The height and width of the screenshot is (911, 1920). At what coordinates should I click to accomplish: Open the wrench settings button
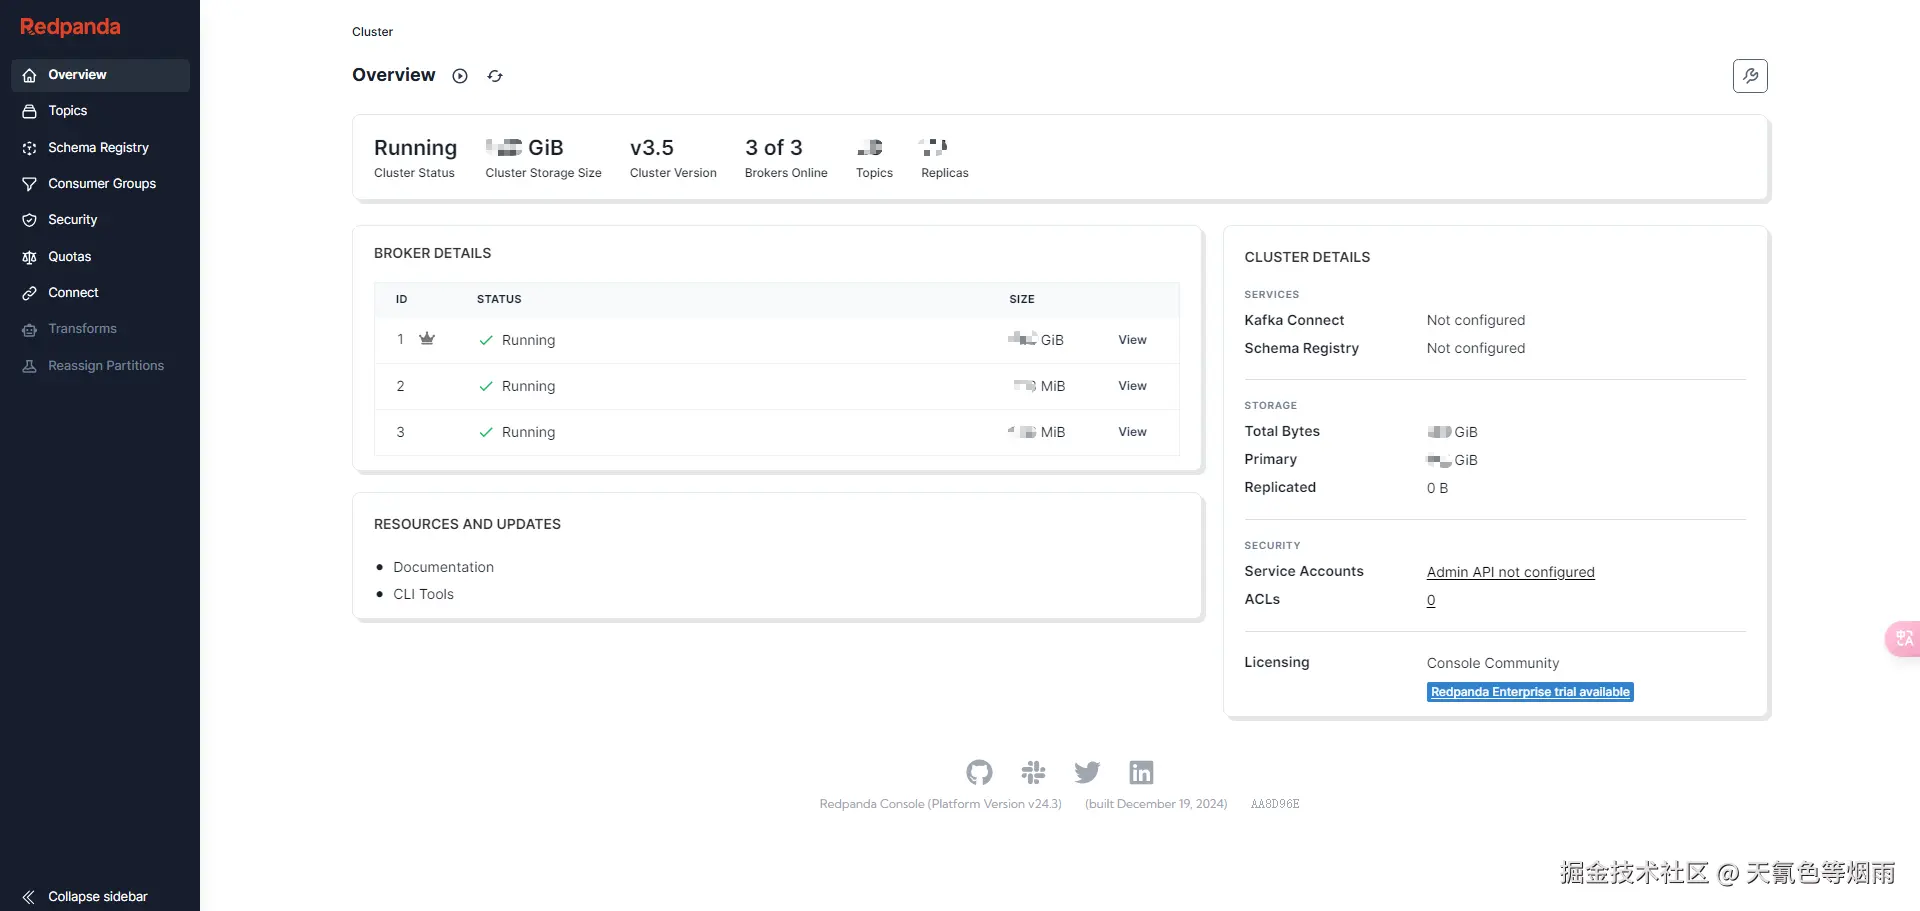point(1750,76)
